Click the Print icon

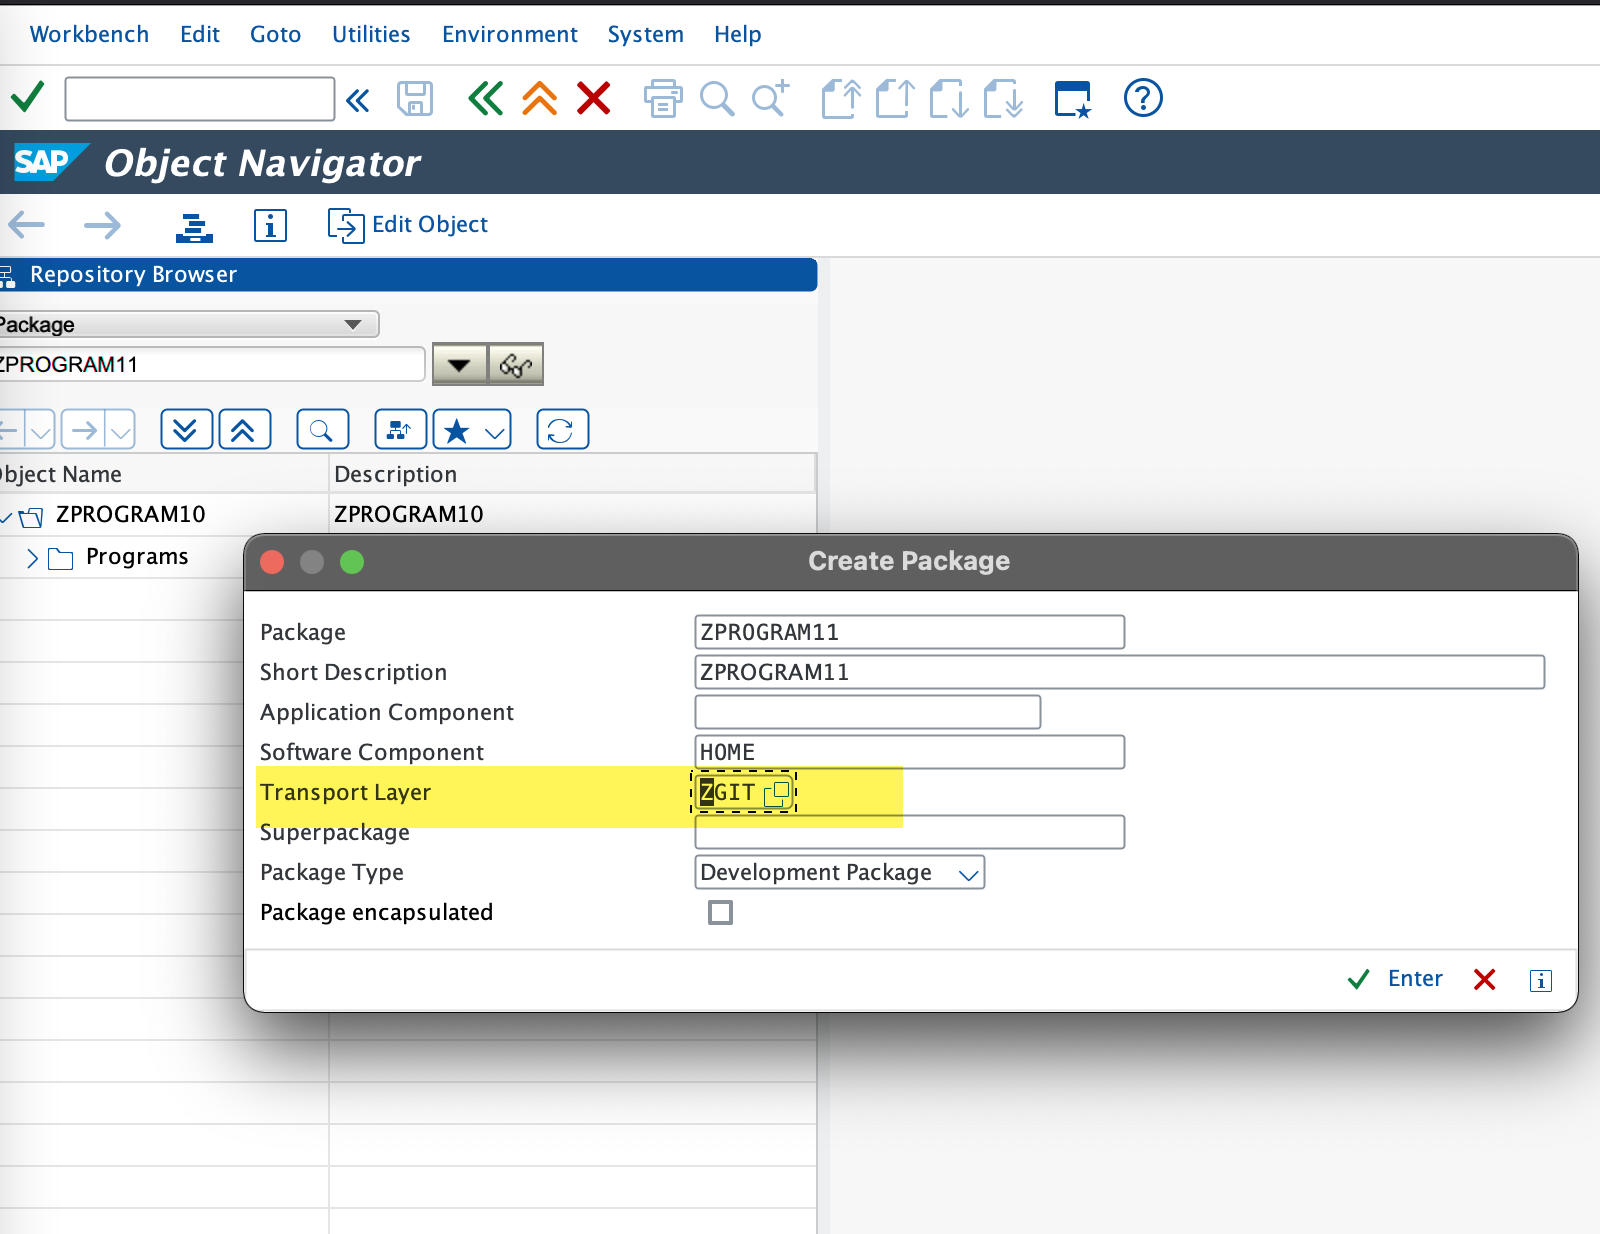[663, 98]
